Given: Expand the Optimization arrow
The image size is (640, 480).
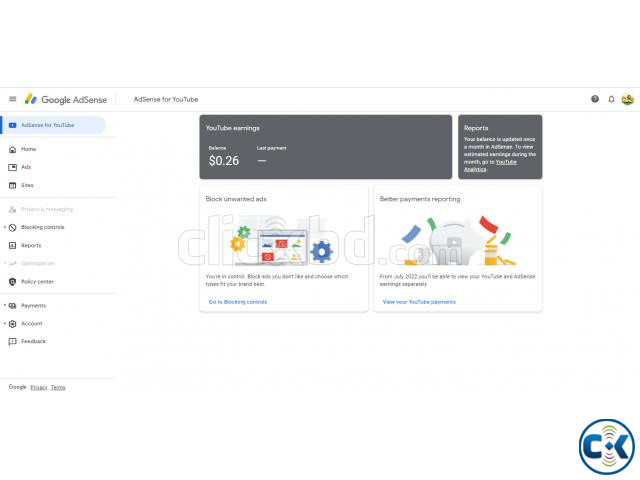Looking at the screenshot, I should (5, 263).
